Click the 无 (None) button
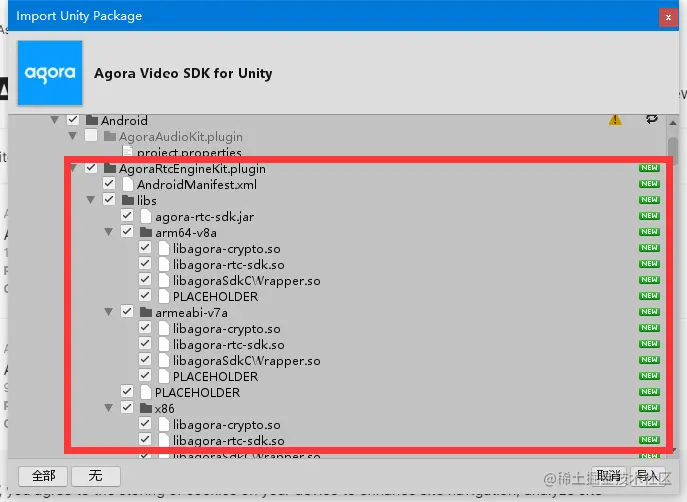The image size is (687, 502). click(96, 476)
